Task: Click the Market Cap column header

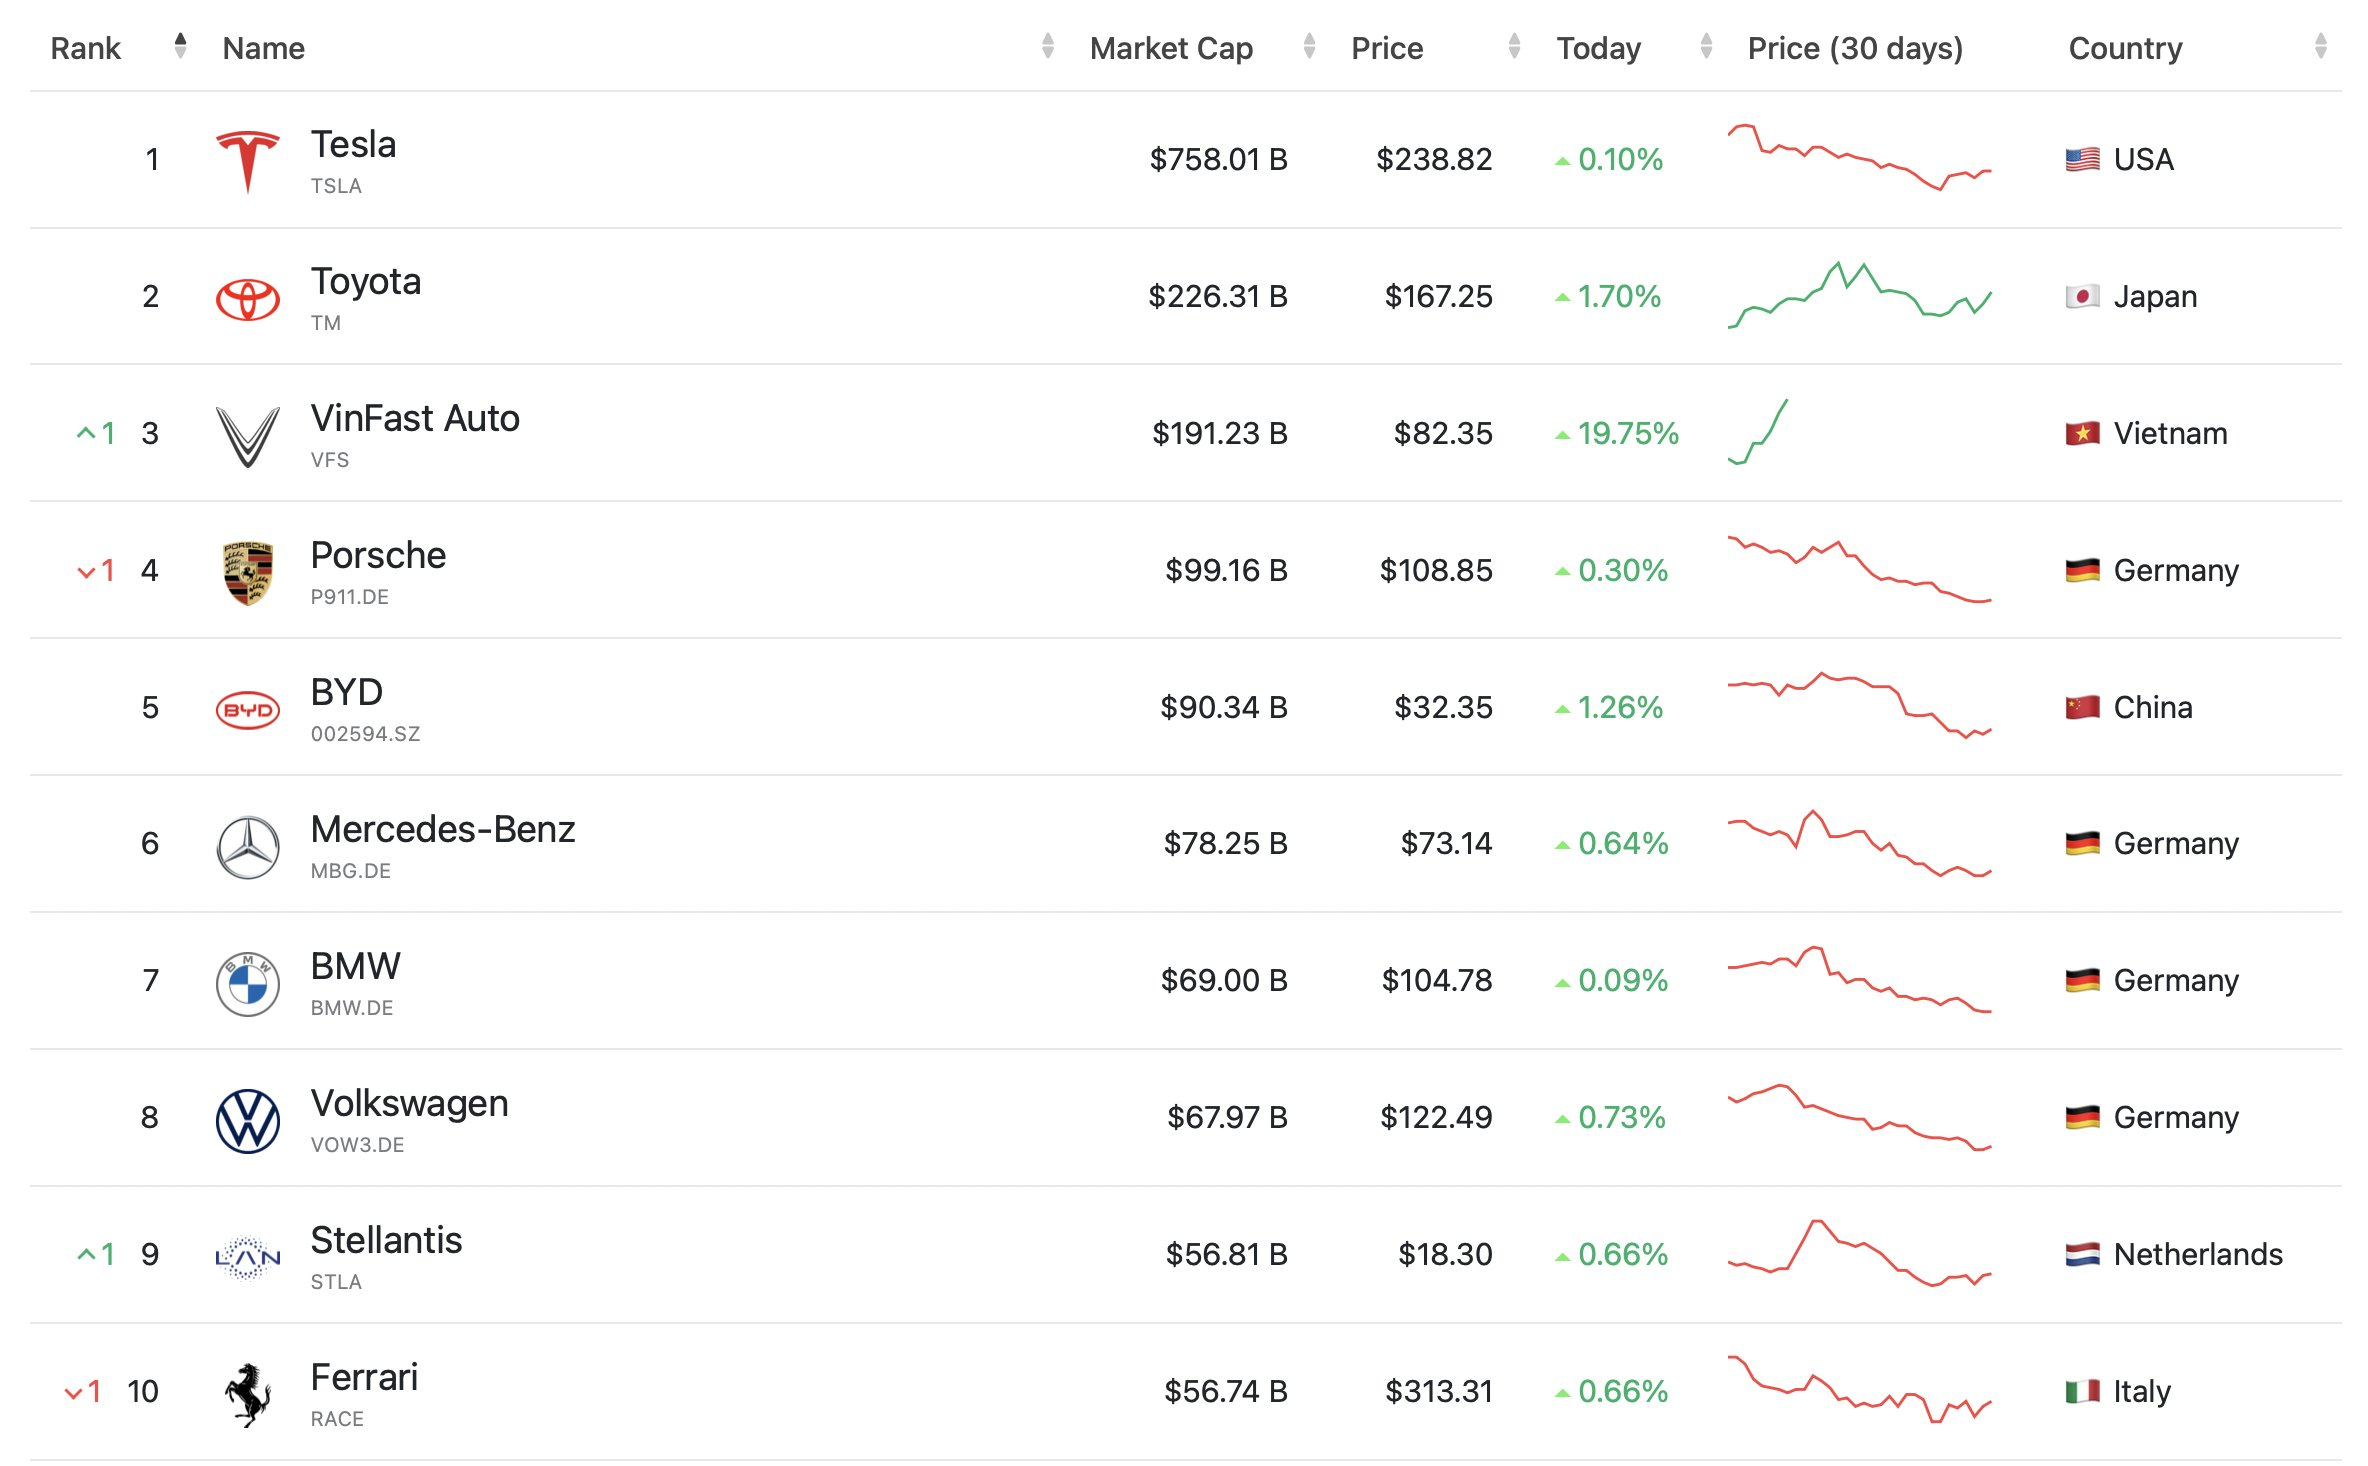Action: point(1171,48)
